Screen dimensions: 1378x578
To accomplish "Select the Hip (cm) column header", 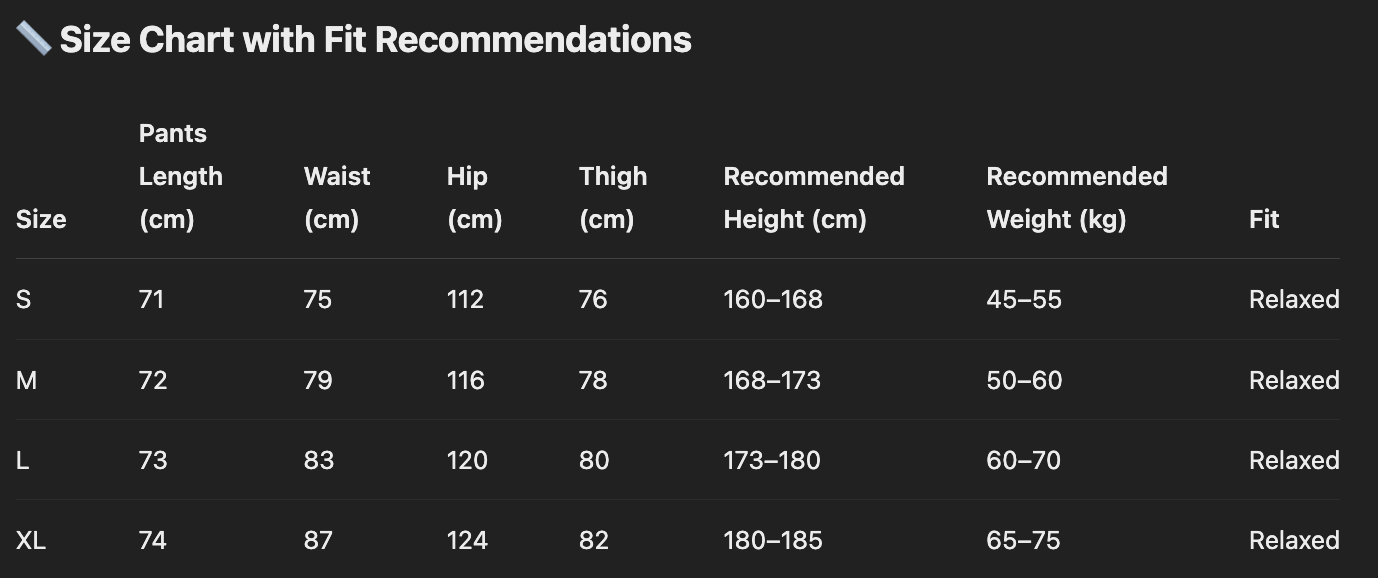I will click(474, 198).
